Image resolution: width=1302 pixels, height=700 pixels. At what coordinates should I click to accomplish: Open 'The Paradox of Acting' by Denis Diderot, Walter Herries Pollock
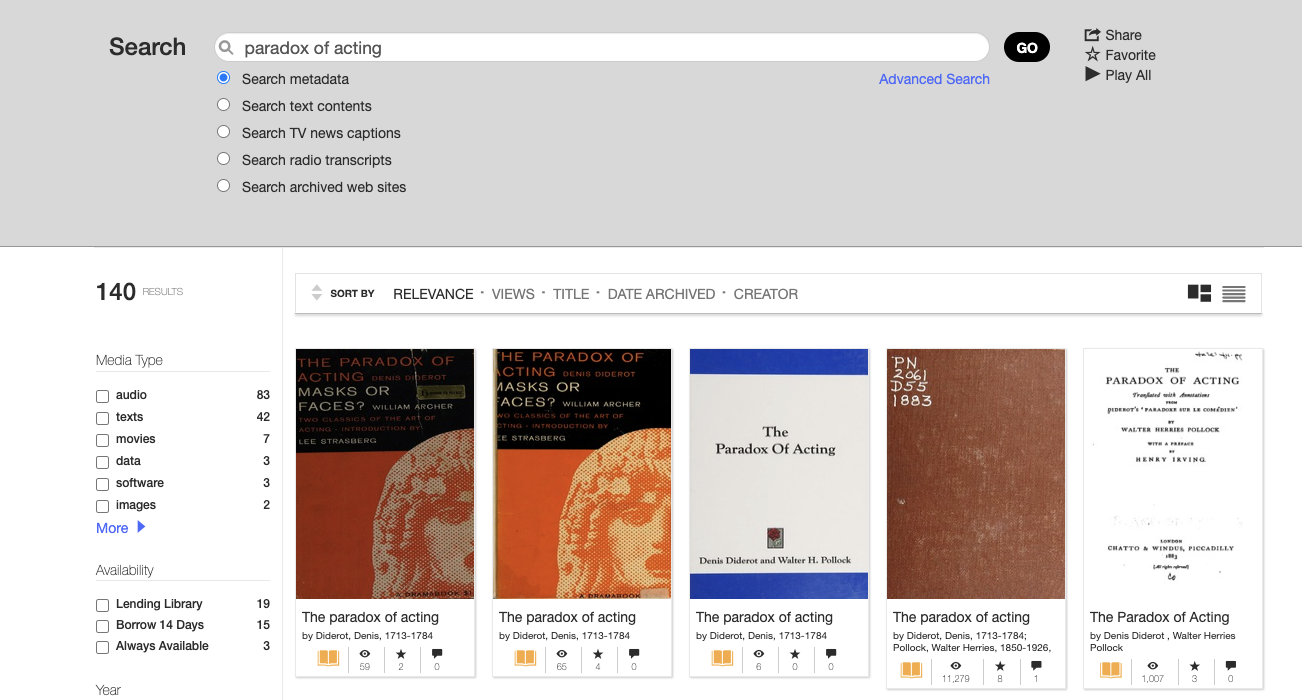(1159, 617)
